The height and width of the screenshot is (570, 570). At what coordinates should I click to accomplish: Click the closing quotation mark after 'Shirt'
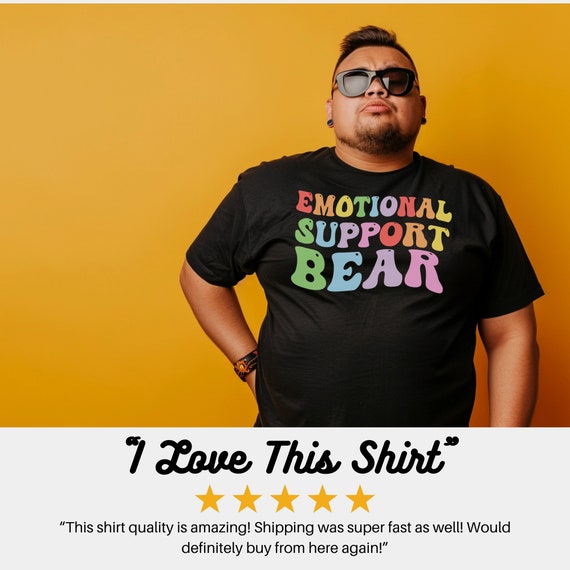tap(452, 442)
